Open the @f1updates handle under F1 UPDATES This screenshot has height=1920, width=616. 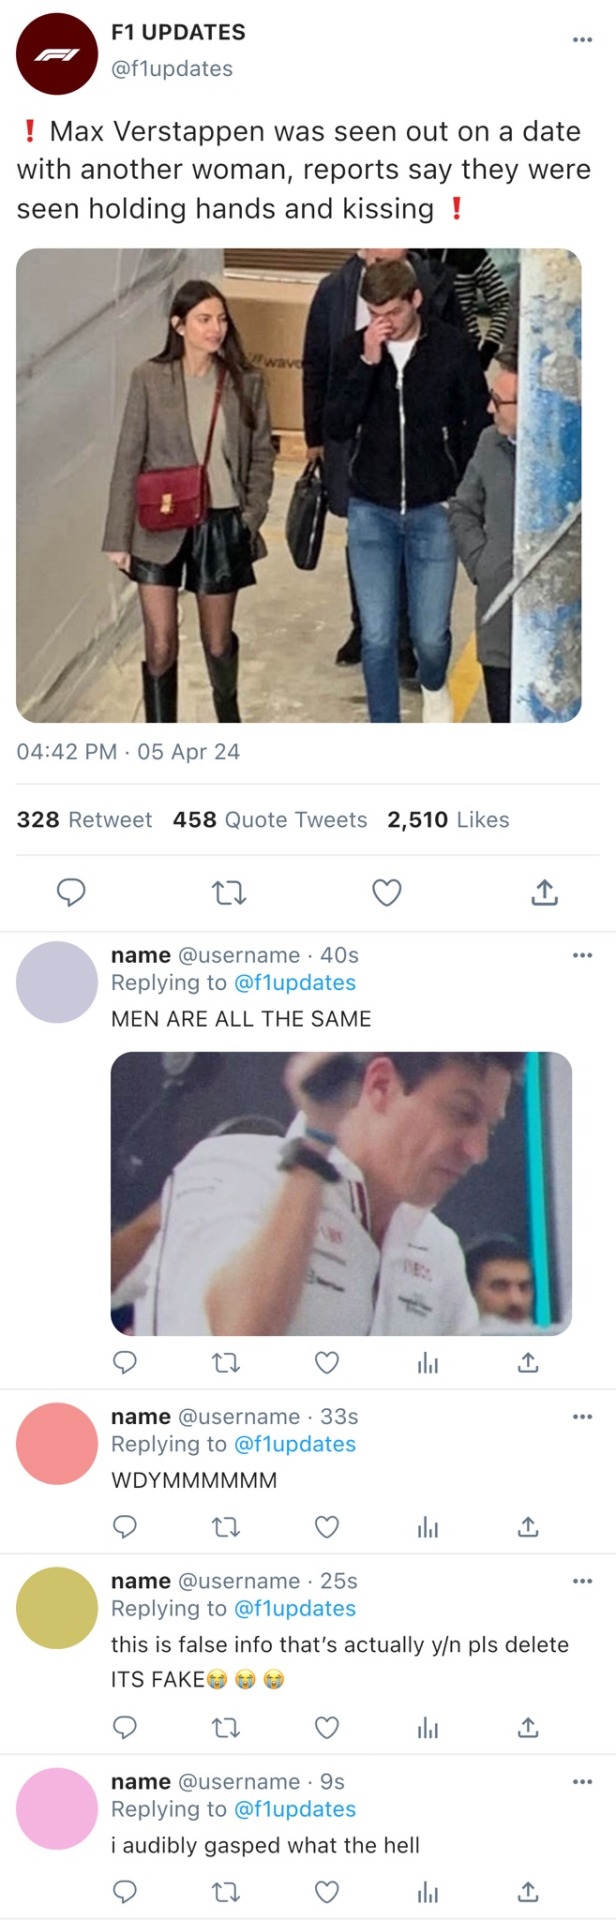[x=172, y=69]
